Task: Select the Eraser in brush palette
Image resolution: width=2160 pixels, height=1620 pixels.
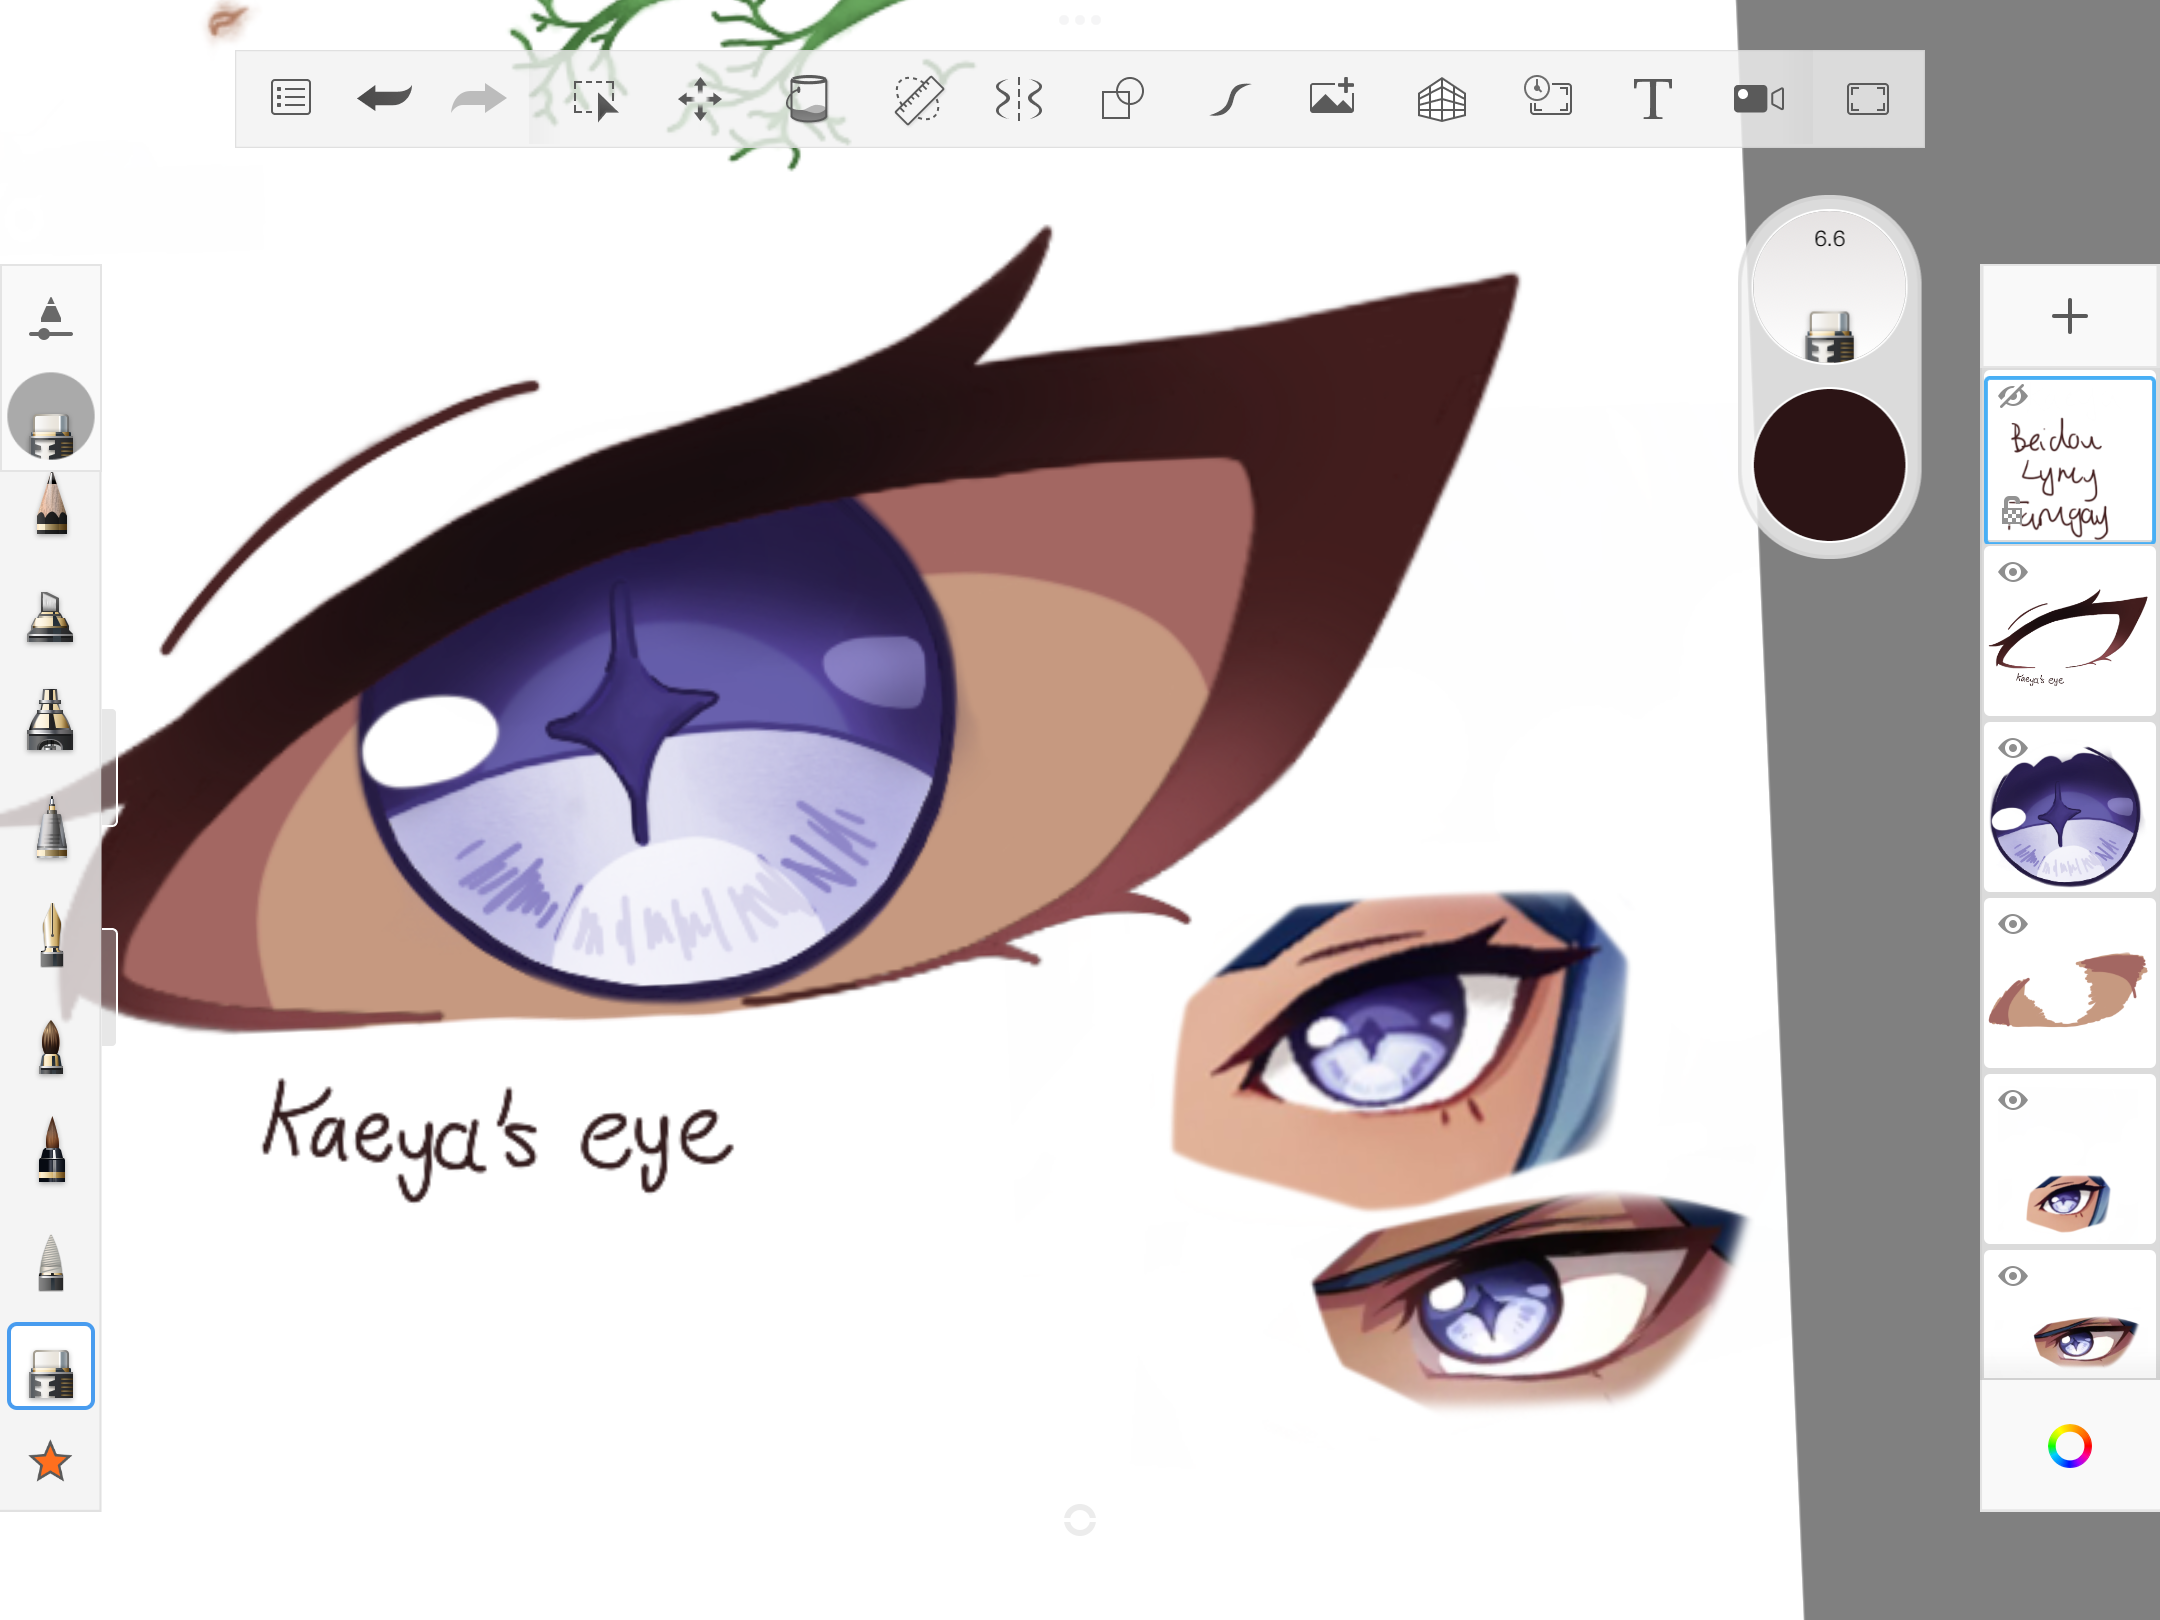Action: pos(51,1366)
